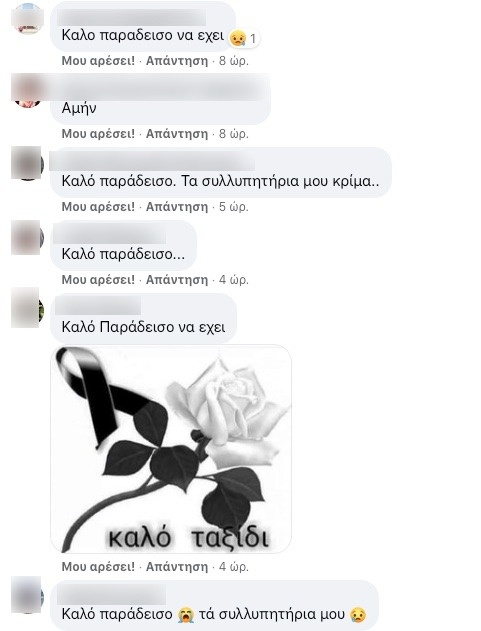Image resolution: width=481 pixels, height=631 pixels.
Task: Like the first comment with Μου αρέσει!
Action: click(x=98, y=61)
